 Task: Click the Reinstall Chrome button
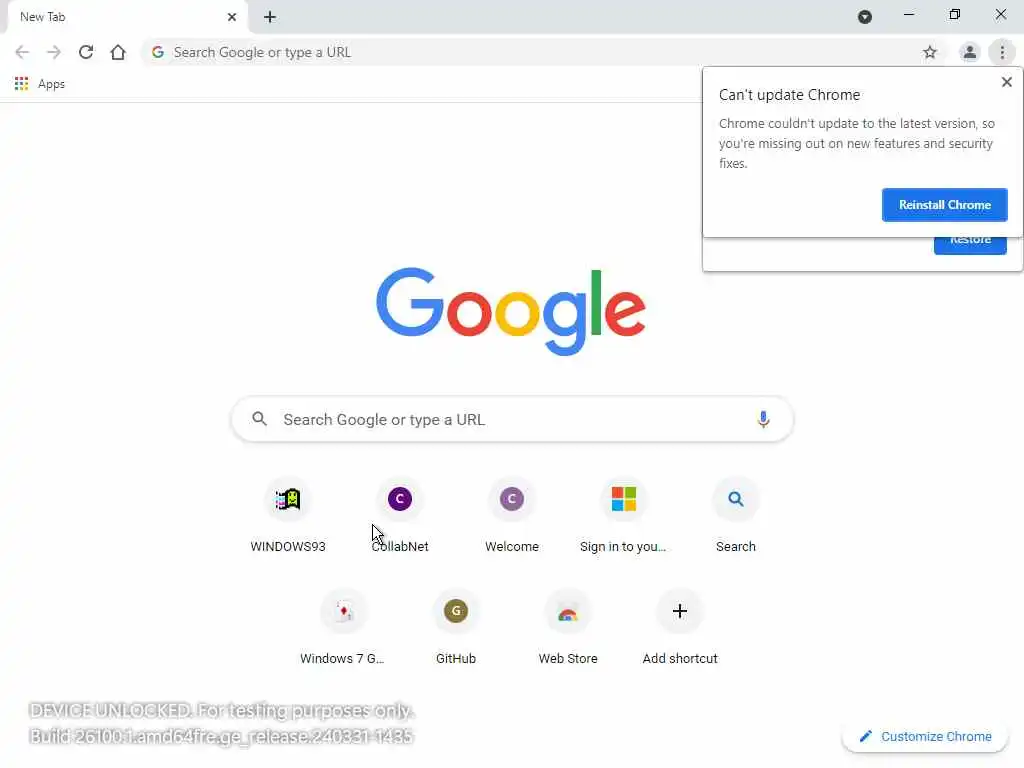pos(944,205)
